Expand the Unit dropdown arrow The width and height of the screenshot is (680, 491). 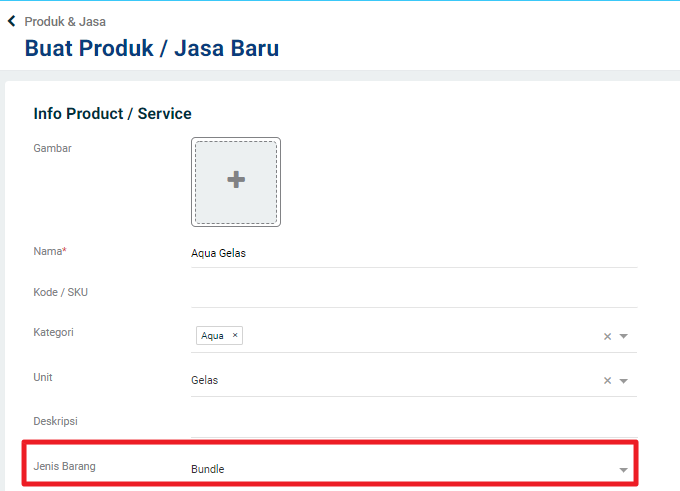click(x=624, y=381)
